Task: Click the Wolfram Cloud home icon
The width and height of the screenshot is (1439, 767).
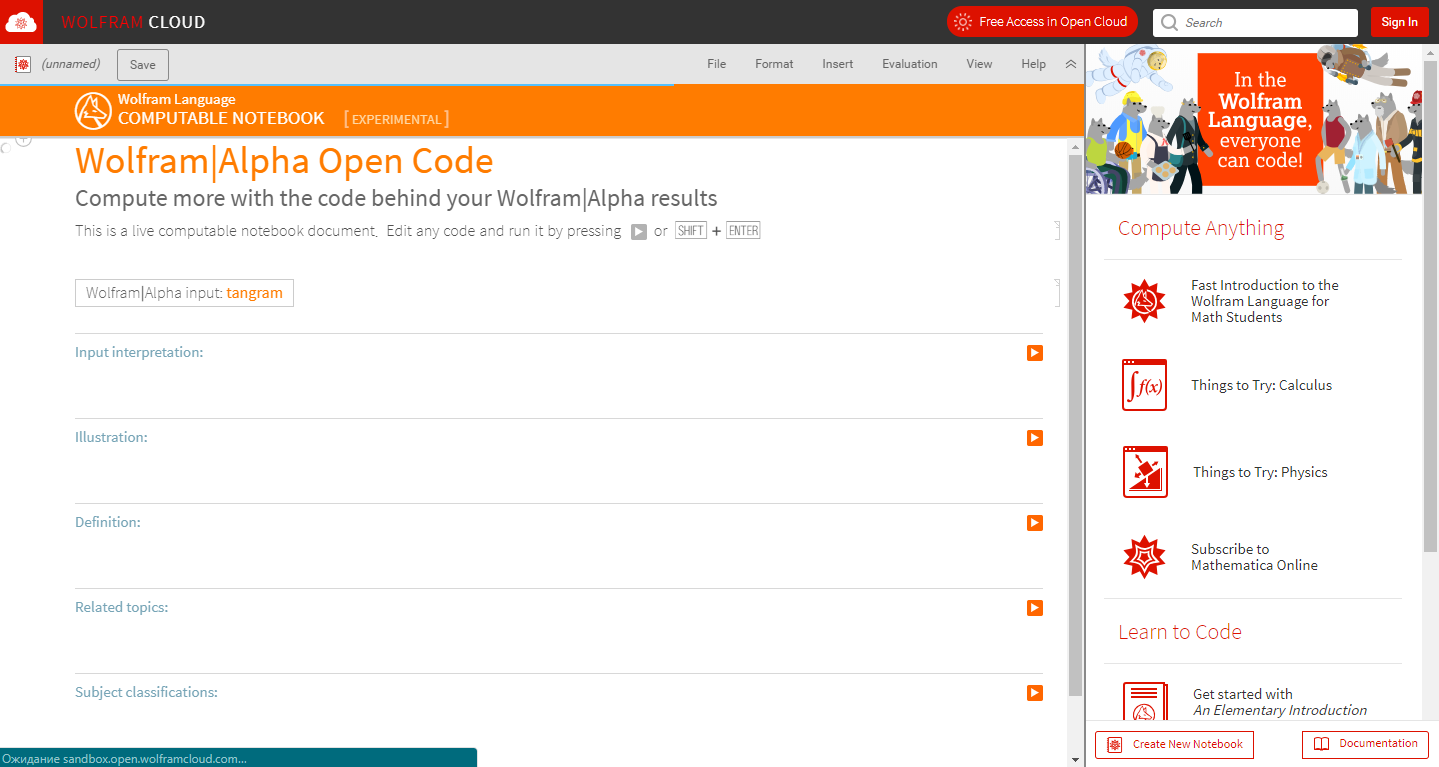Action: coord(21,21)
